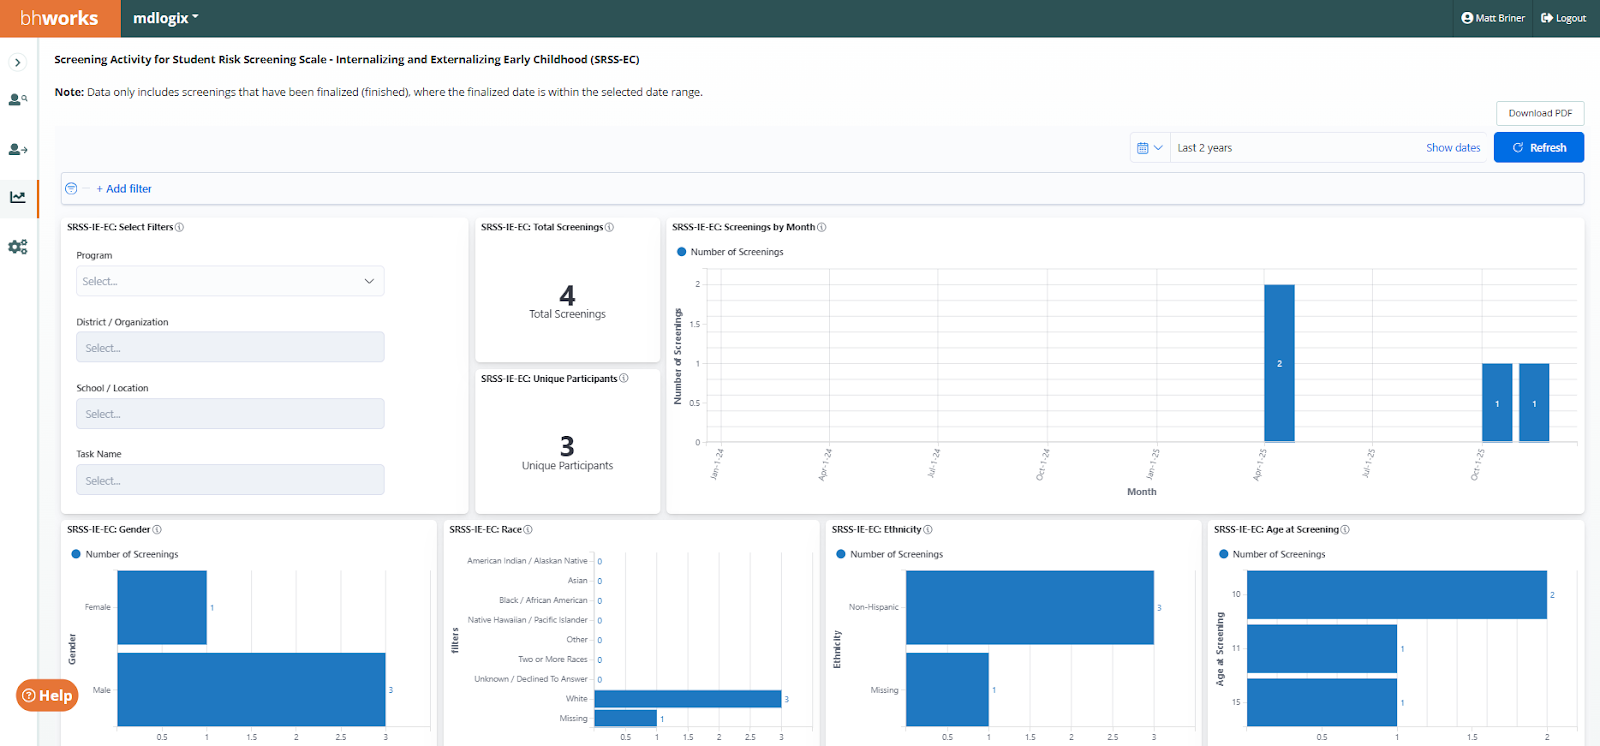Click the filter funnel icon
The image size is (1600, 746).
[x=71, y=189]
